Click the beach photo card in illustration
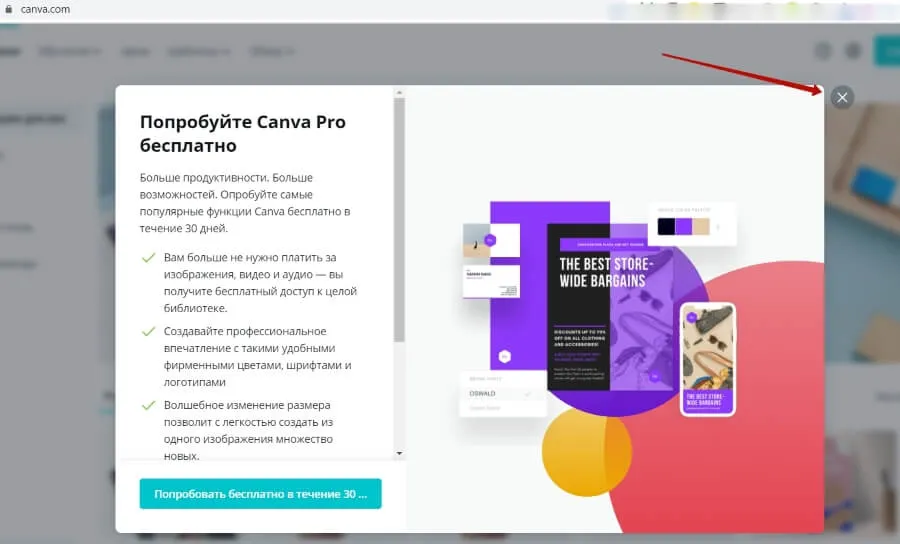 pos(491,240)
